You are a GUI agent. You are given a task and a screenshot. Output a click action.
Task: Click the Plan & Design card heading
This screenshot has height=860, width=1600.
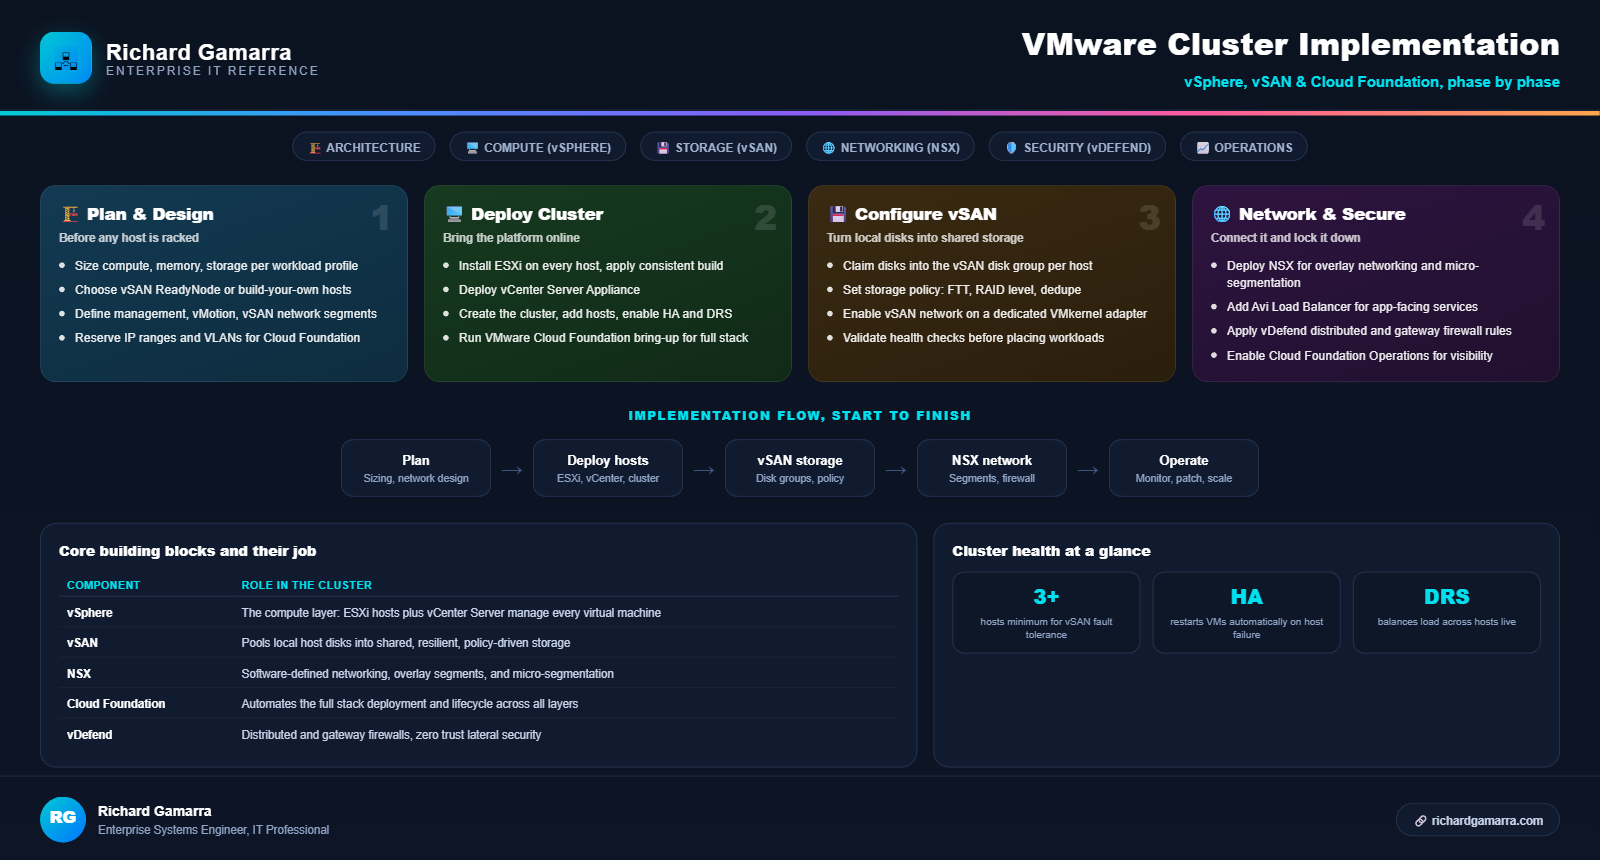(x=150, y=214)
